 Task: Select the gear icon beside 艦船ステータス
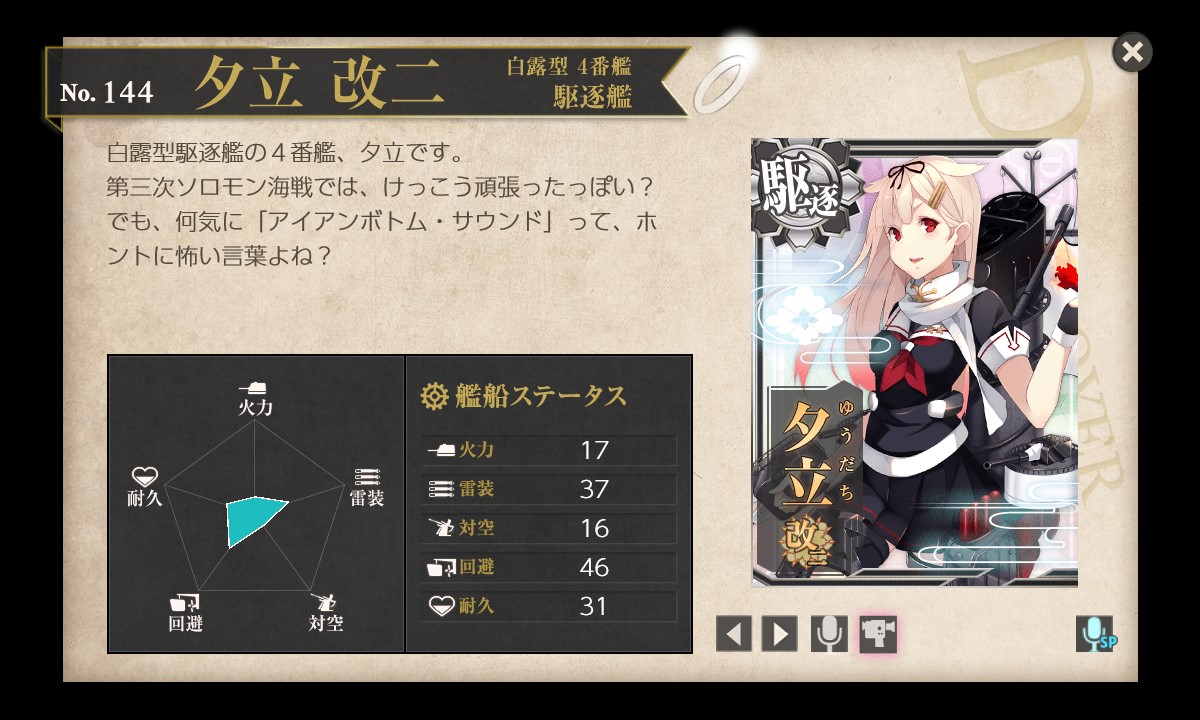click(434, 396)
